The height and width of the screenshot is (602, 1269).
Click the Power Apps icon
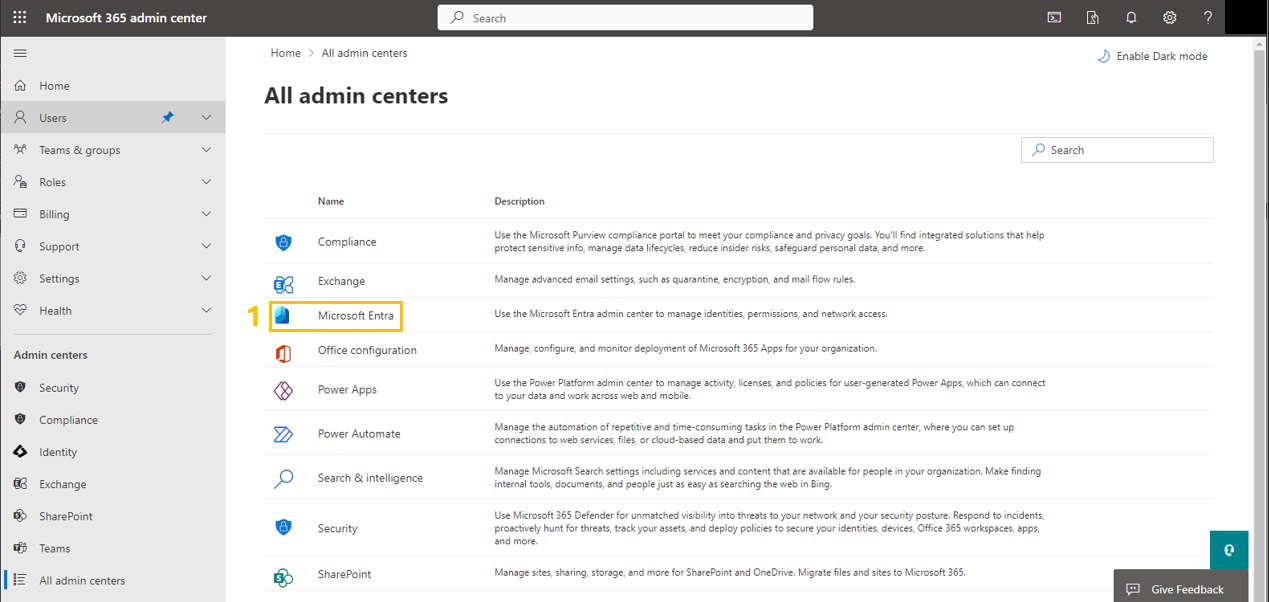tap(283, 390)
